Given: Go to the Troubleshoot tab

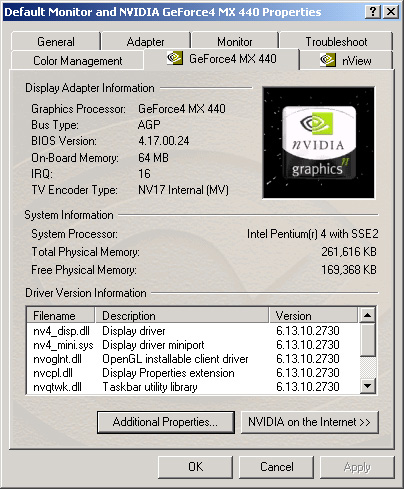Looking at the screenshot, I should (x=336, y=42).
